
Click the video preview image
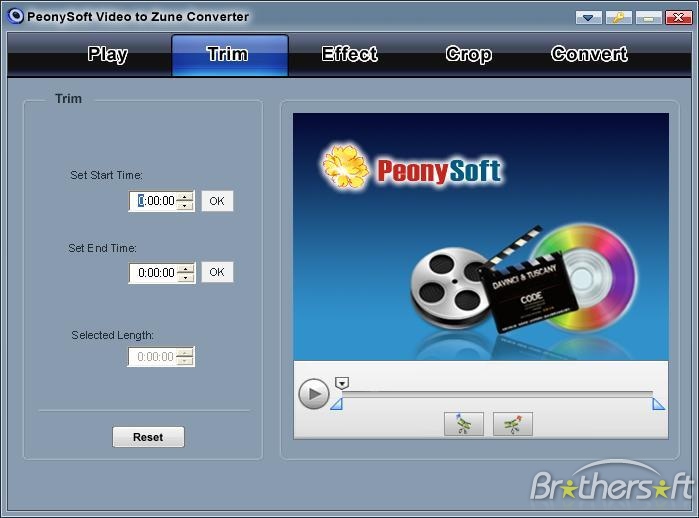pos(481,236)
